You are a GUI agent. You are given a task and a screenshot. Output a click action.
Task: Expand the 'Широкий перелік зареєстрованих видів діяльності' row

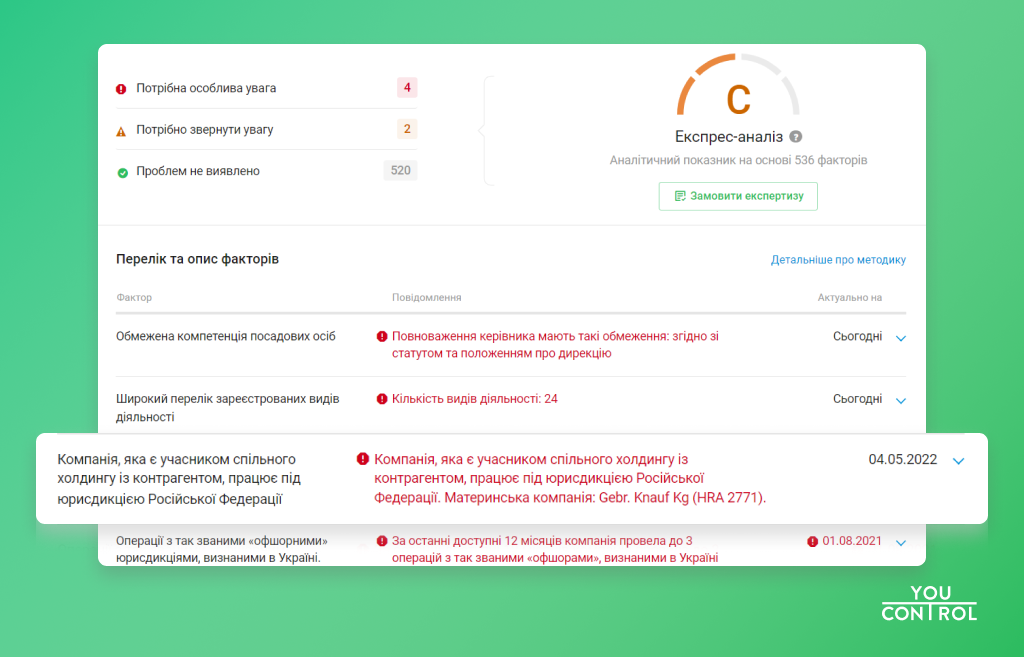click(x=901, y=400)
